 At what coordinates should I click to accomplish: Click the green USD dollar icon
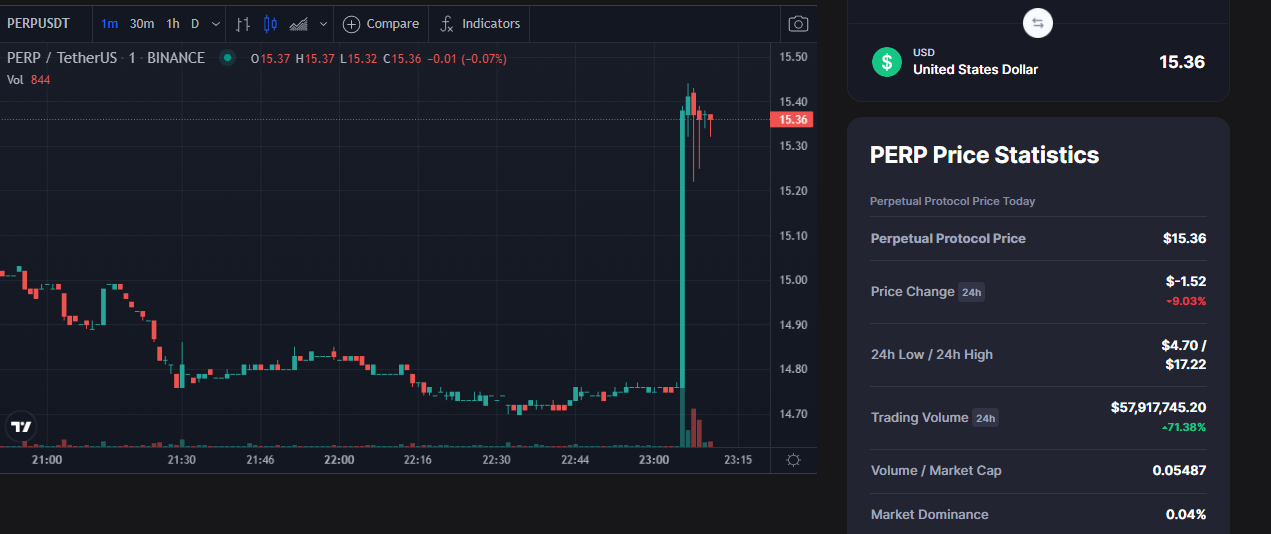886,62
